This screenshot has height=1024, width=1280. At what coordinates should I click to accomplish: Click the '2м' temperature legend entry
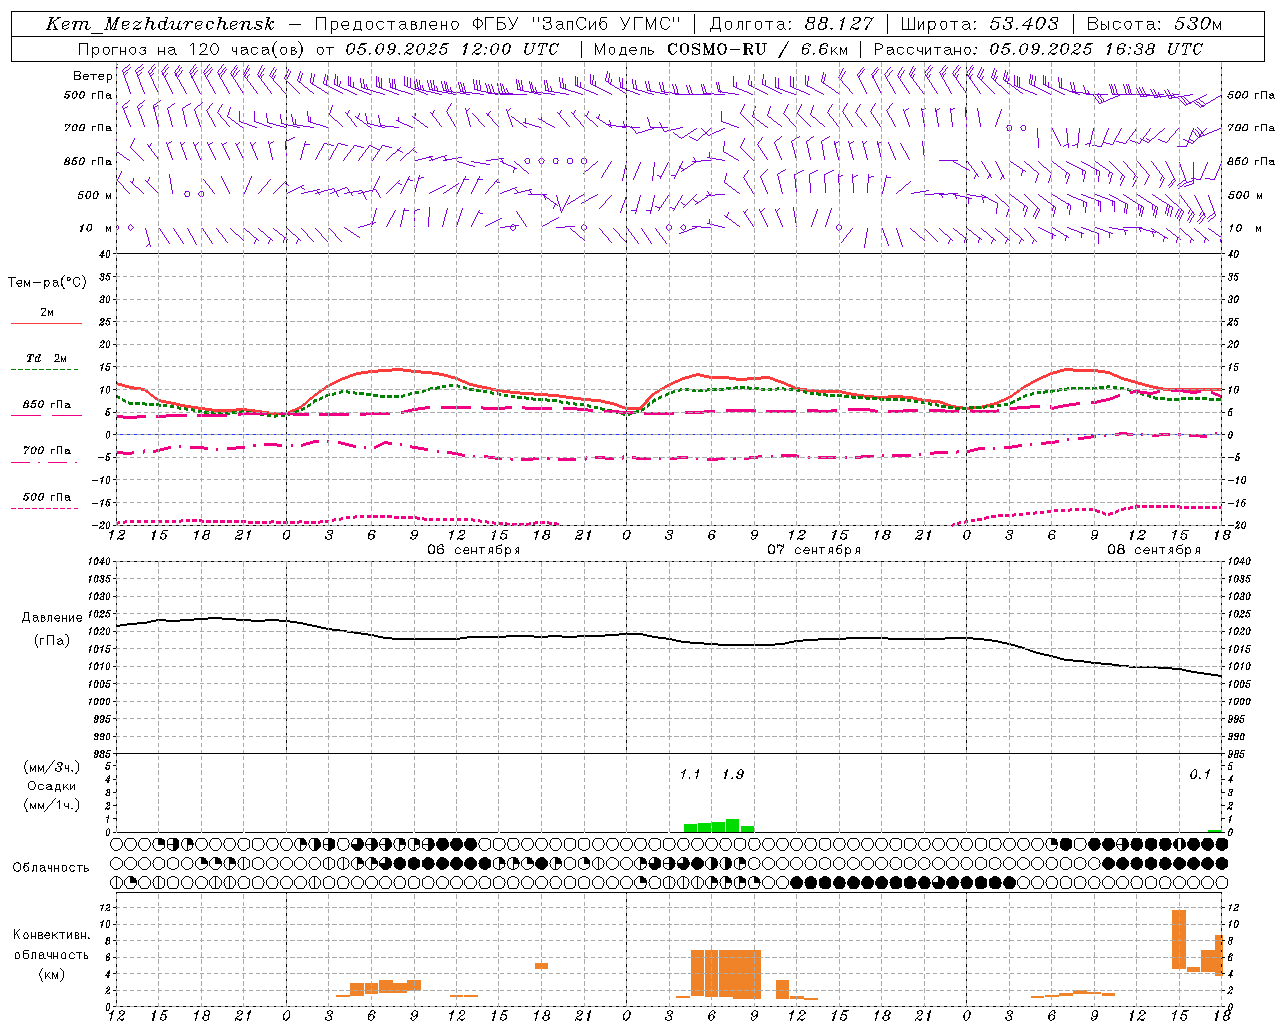click(47, 312)
